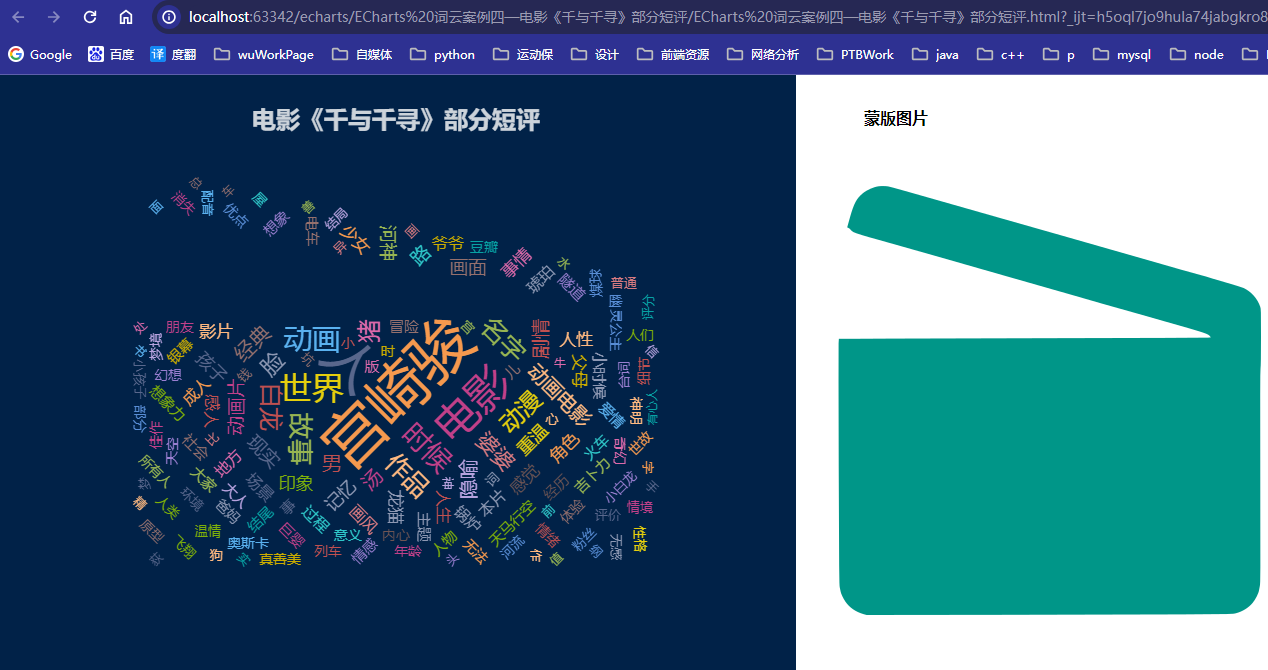Image resolution: width=1268 pixels, height=670 pixels.
Task: Click the word 画面 in the word cloud
Action: [468, 268]
